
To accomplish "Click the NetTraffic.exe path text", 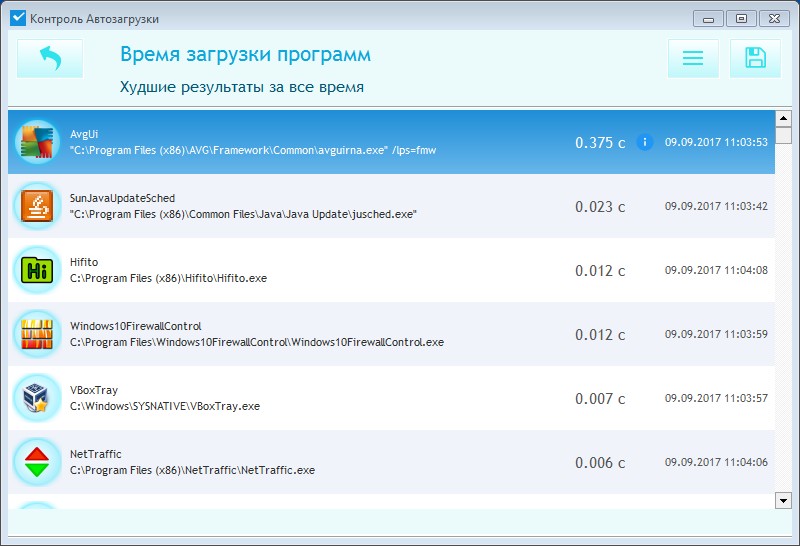I will click(192, 470).
